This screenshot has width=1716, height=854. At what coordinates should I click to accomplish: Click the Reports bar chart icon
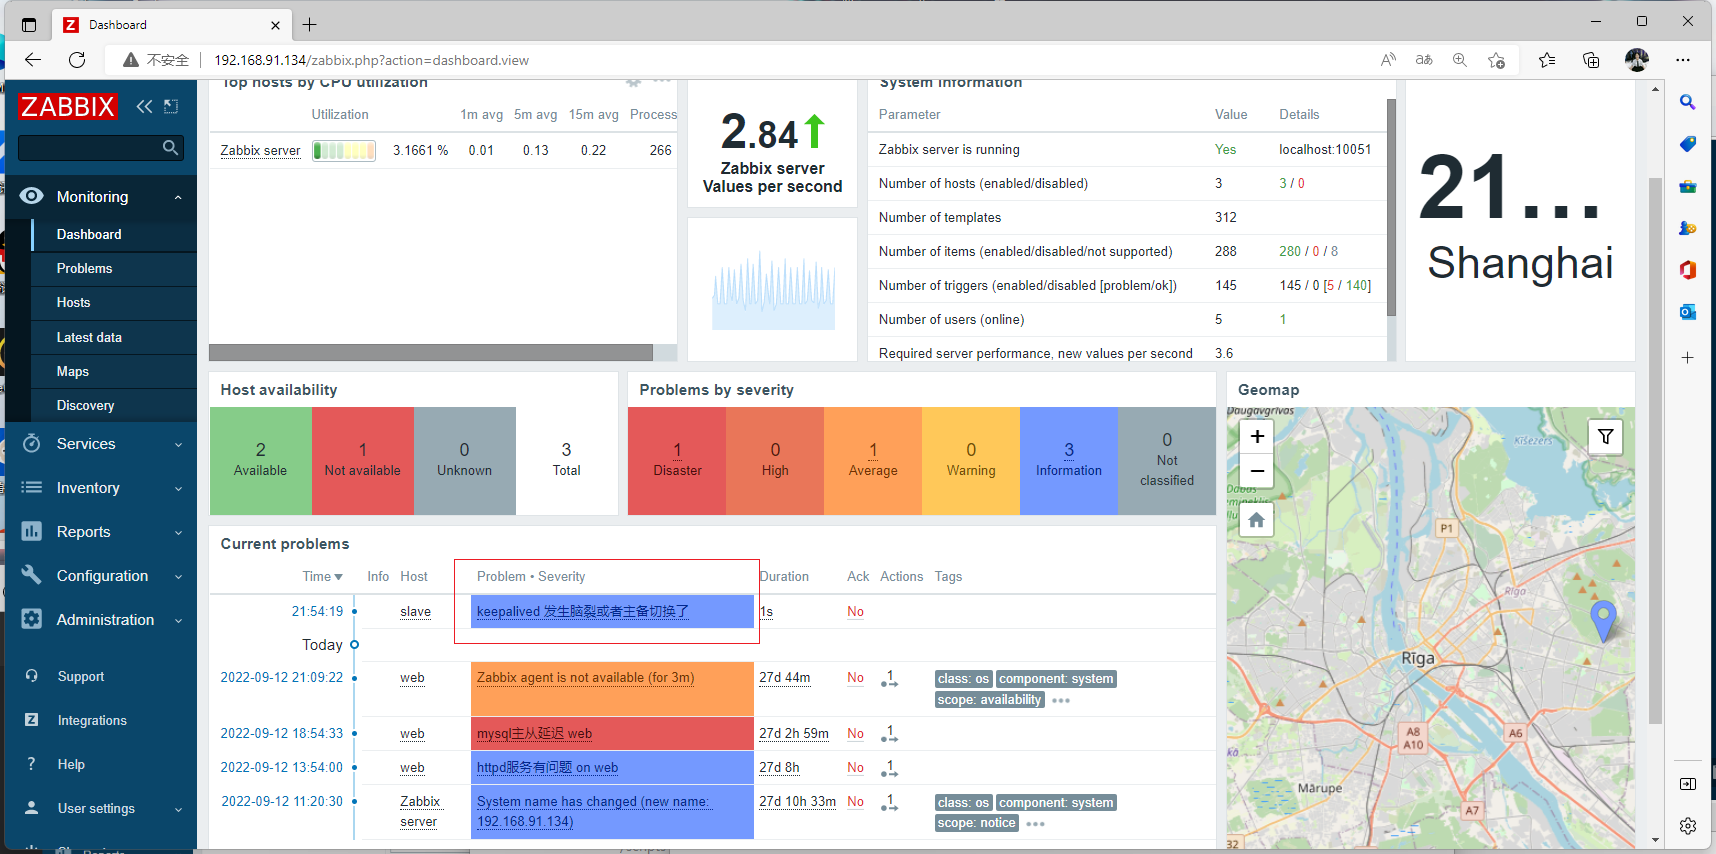click(x=32, y=531)
